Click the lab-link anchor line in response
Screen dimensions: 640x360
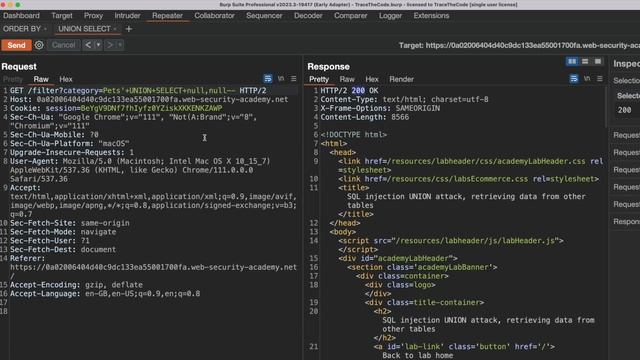(464, 347)
